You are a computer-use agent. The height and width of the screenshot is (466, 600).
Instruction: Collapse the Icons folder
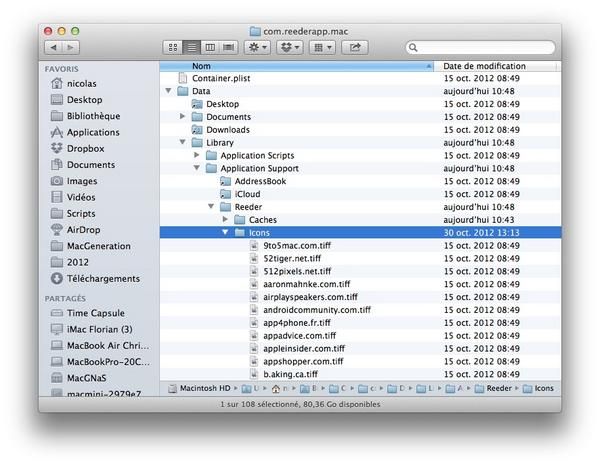[226, 232]
